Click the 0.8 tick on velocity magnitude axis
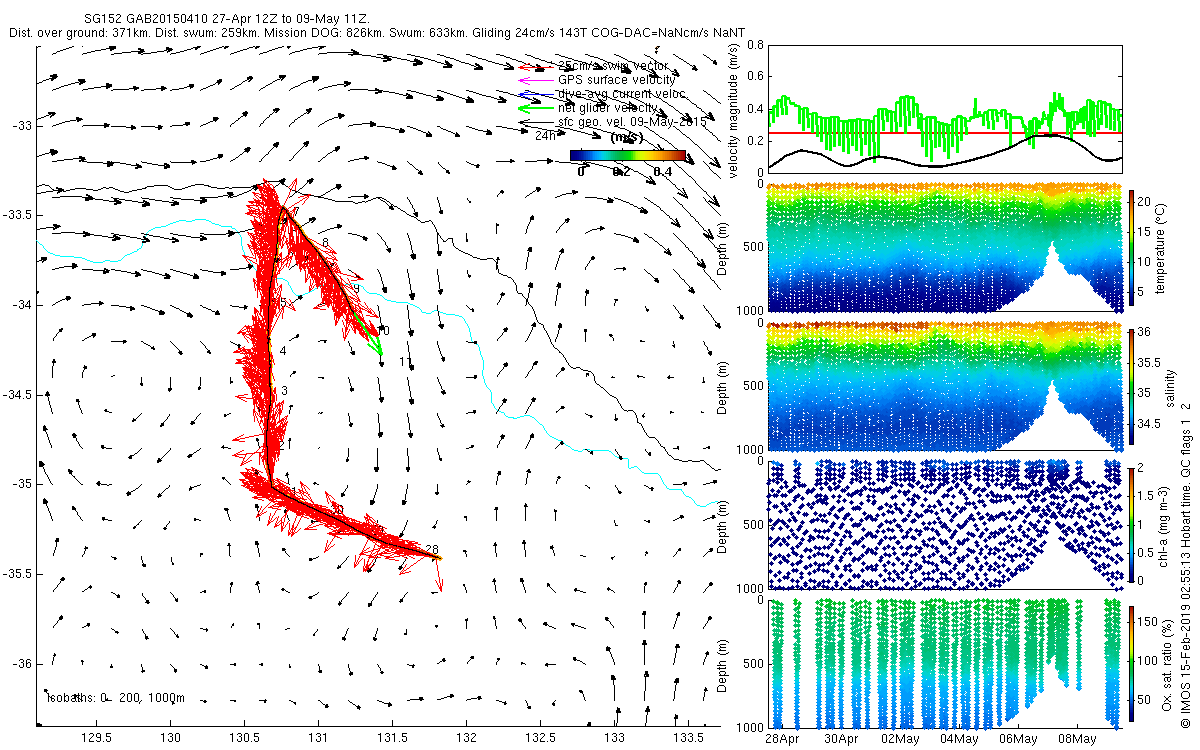This screenshot has height=750, width=1200. pos(755,46)
